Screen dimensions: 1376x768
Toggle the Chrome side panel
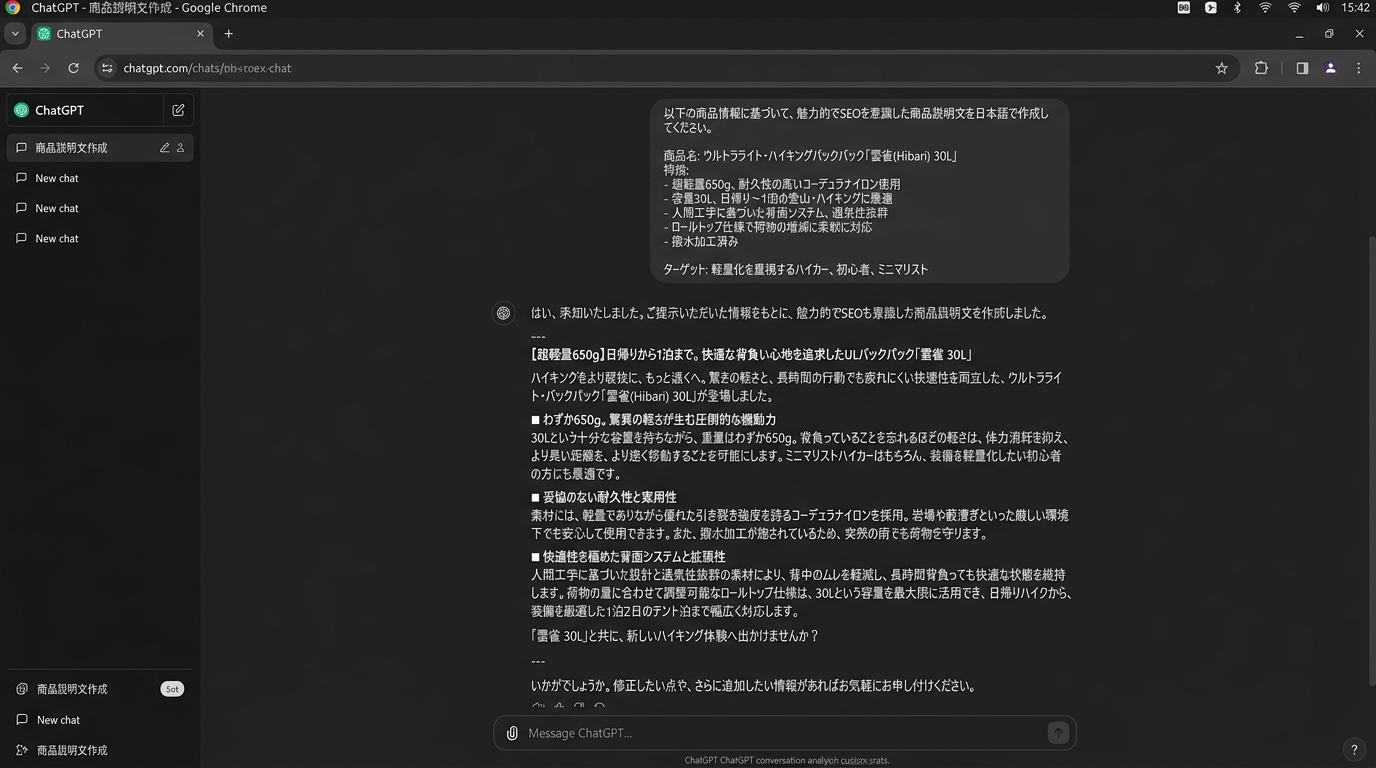pyautogui.click(x=1302, y=68)
